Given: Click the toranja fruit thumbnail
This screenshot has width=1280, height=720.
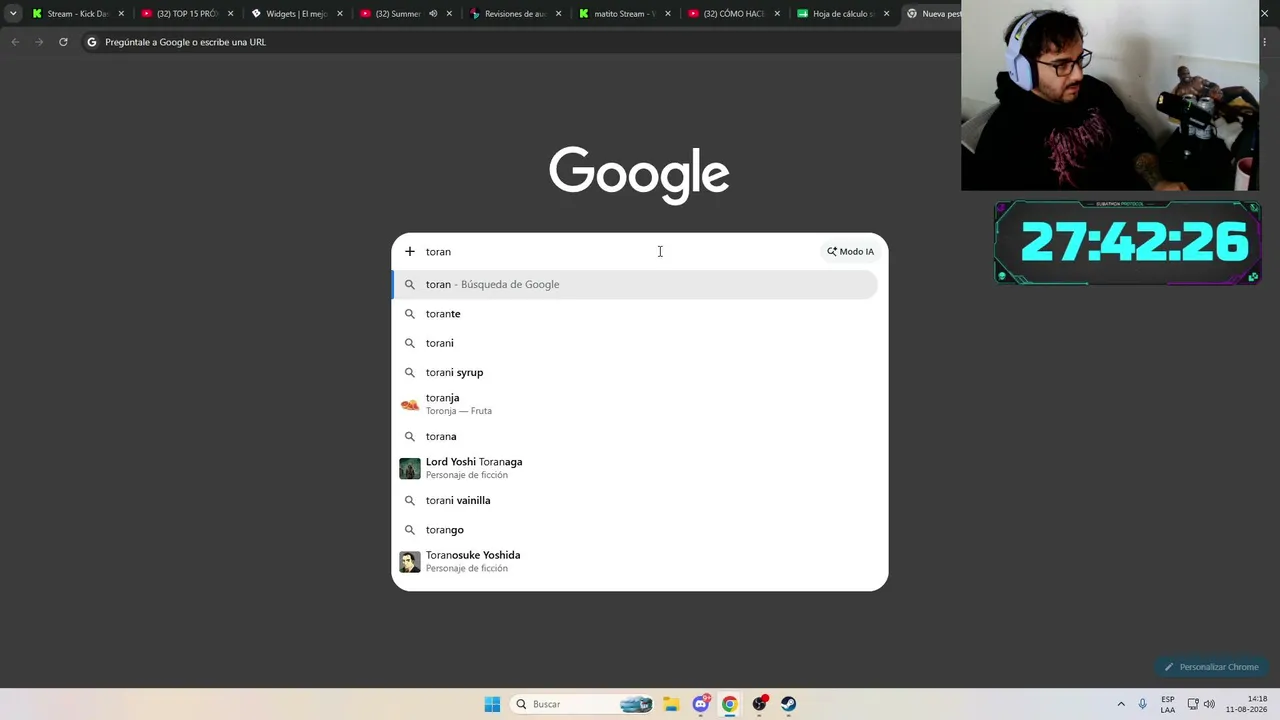Looking at the screenshot, I should pyautogui.click(x=410, y=404).
